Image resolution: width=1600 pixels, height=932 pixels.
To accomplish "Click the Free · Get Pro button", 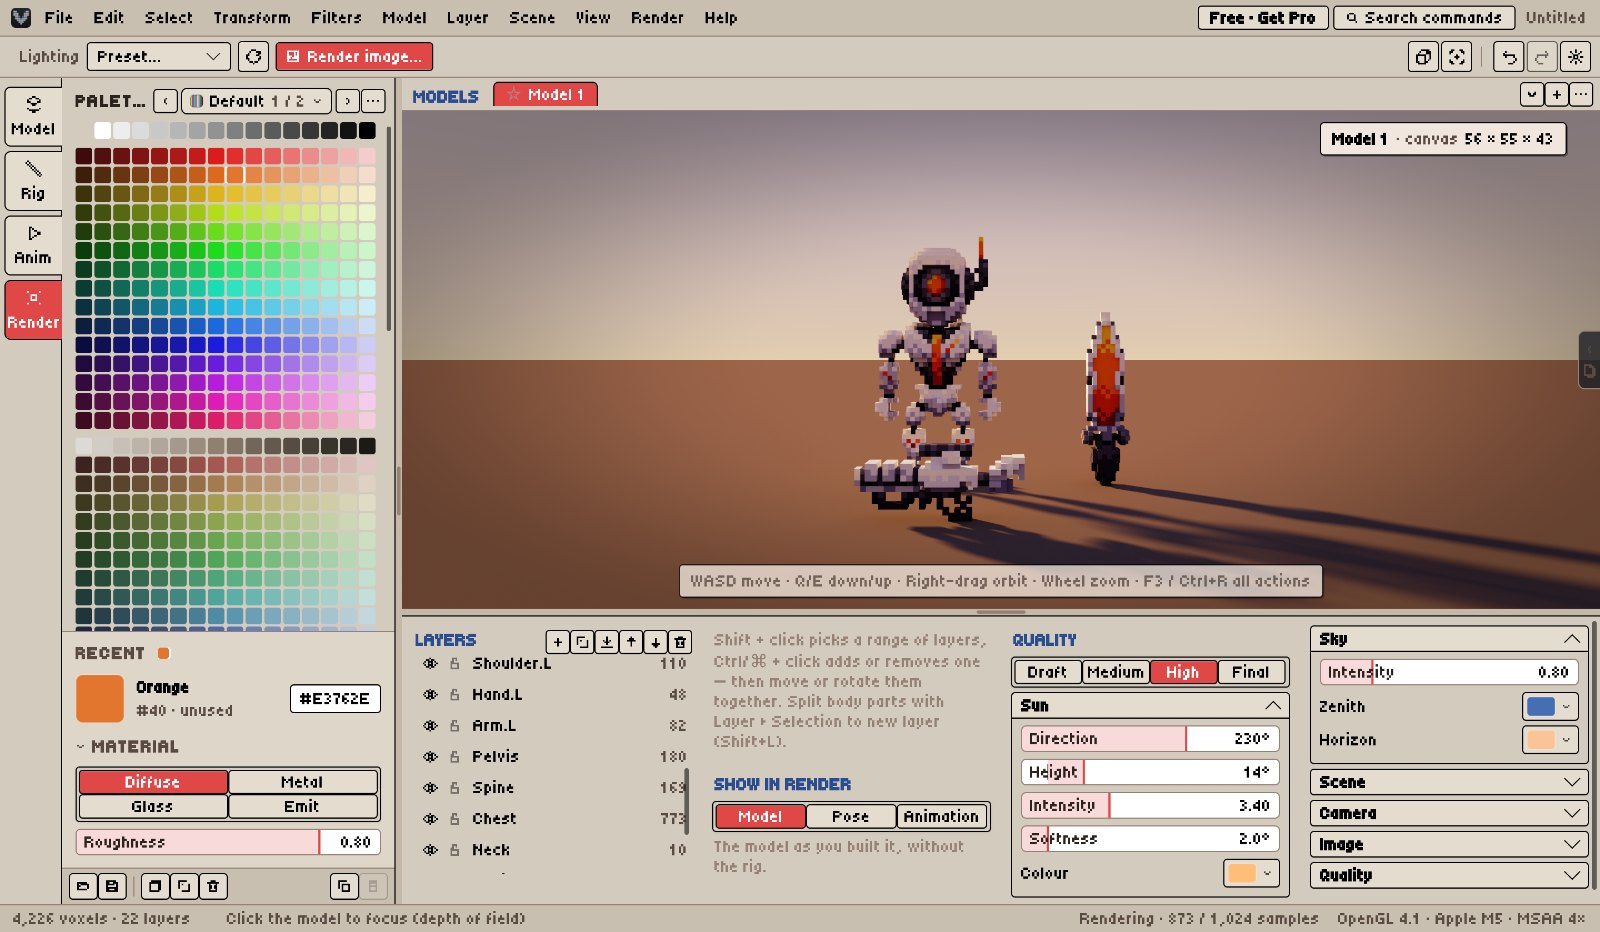I will [x=1263, y=18].
